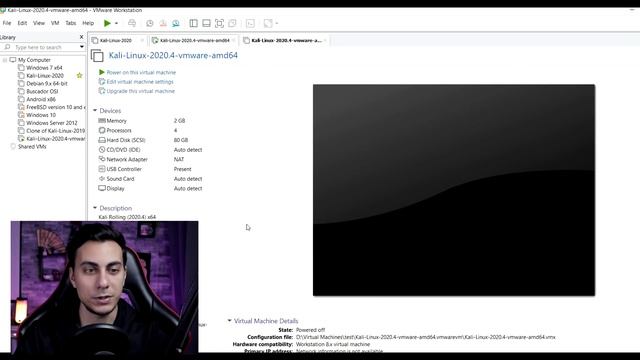640x360 pixels.
Task: Collapse the Description section
Action: point(95,208)
